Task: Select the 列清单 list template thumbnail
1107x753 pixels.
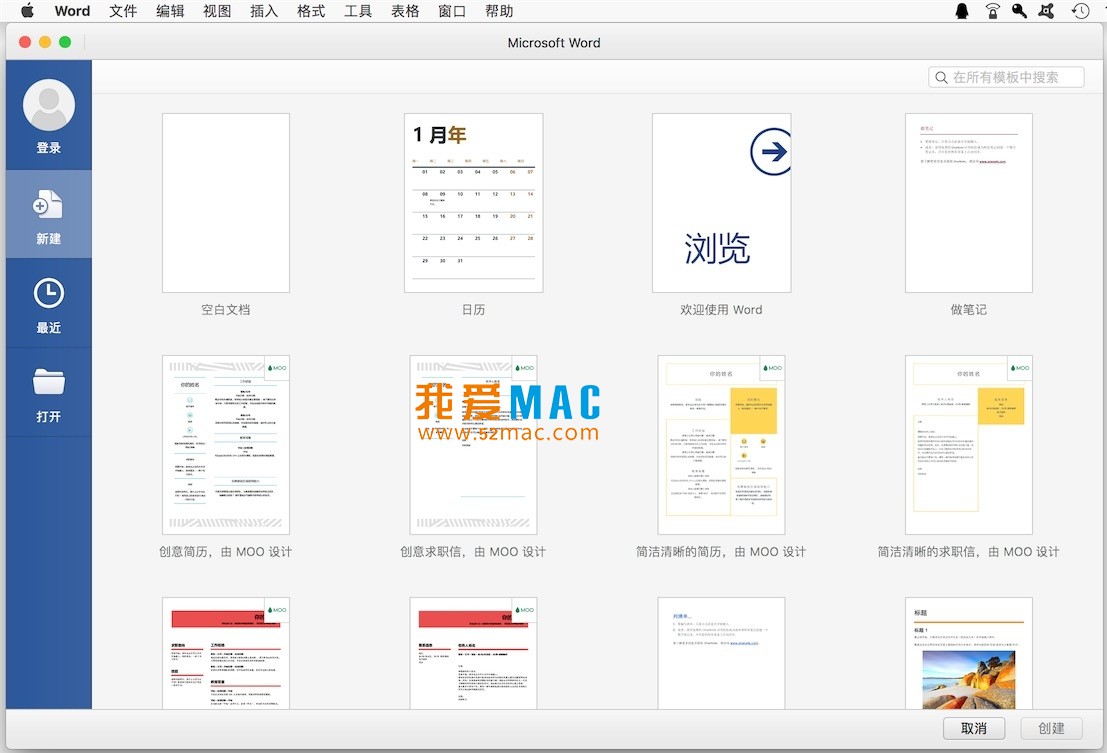Action: coord(722,653)
